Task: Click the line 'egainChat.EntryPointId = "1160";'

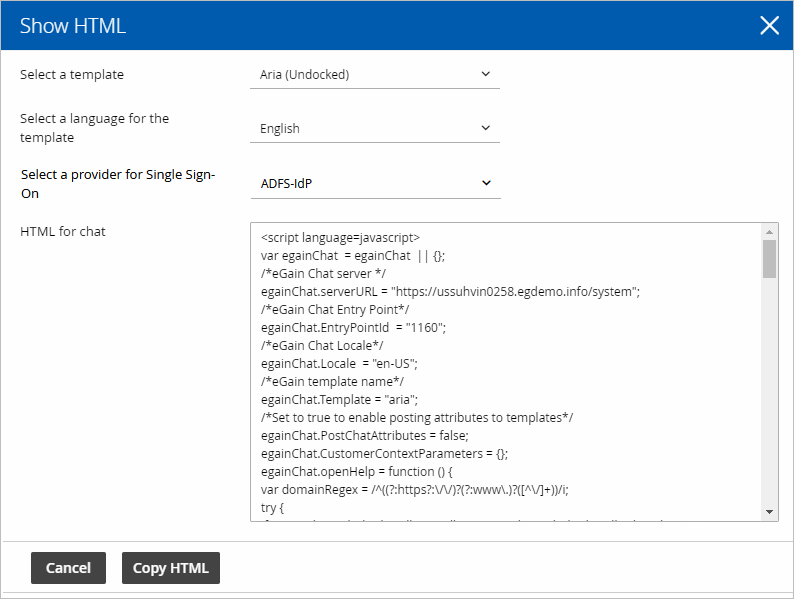Action: pyautogui.click(x=353, y=328)
